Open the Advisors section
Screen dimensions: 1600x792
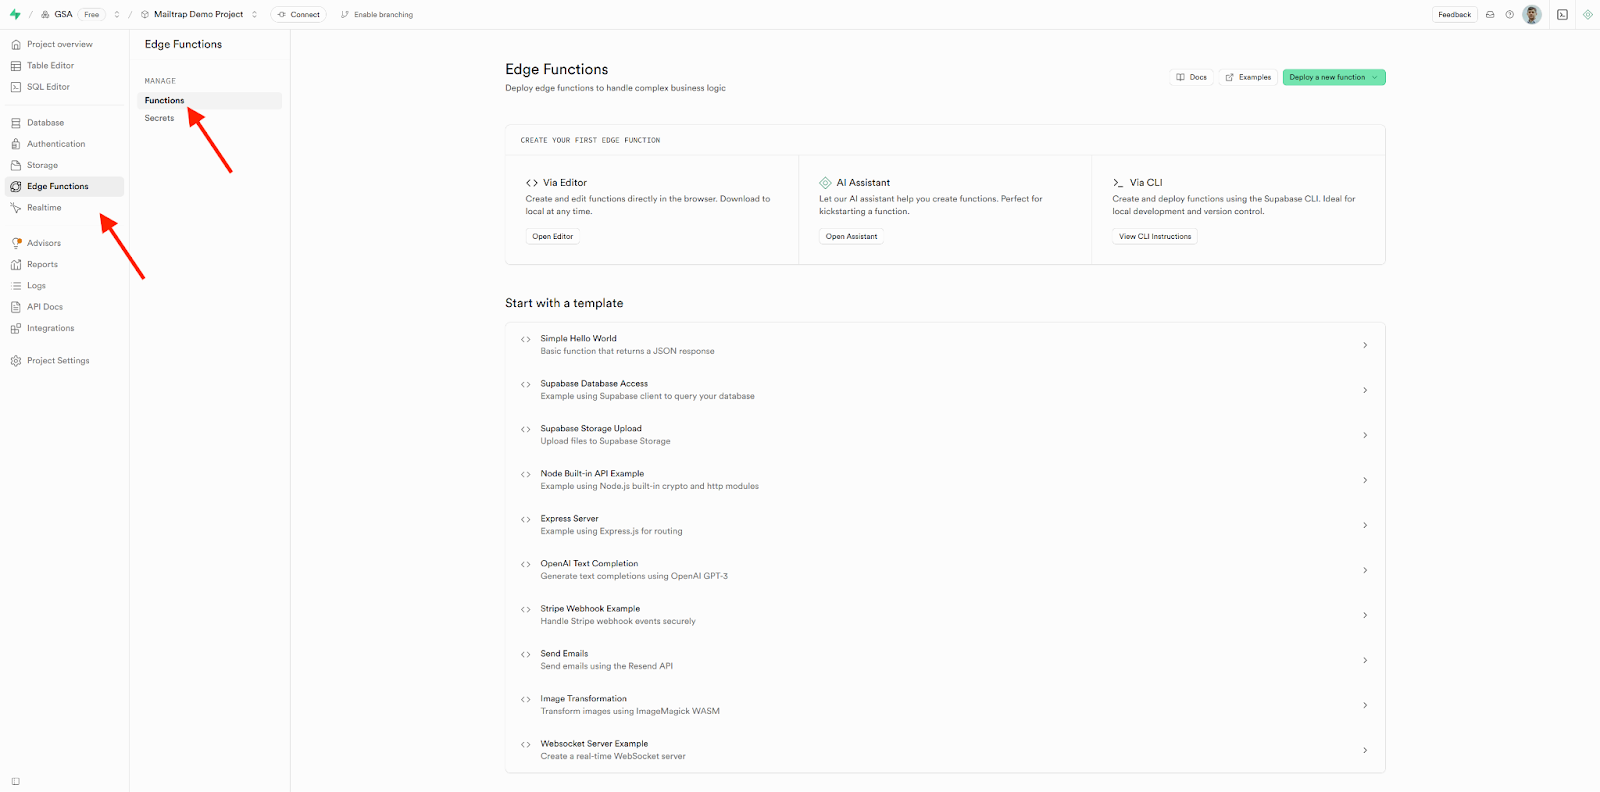coord(42,242)
